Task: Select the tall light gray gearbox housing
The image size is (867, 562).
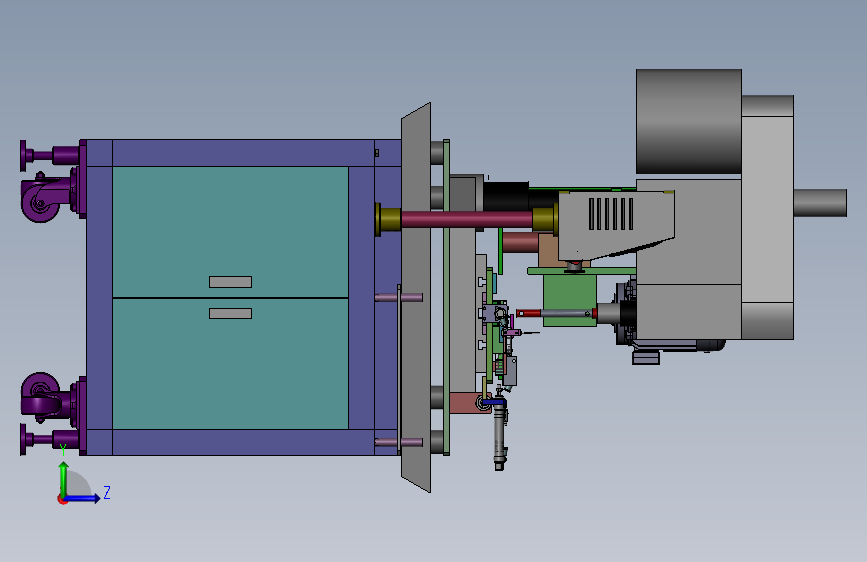Action: pyautogui.click(x=767, y=217)
